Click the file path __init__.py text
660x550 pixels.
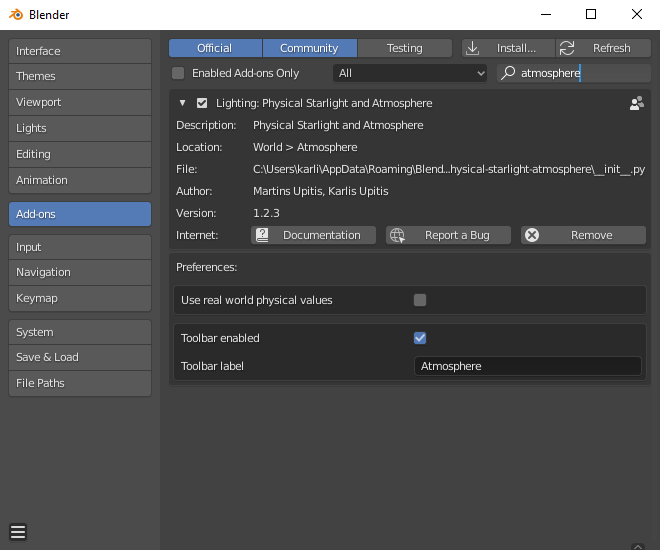point(449,169)
